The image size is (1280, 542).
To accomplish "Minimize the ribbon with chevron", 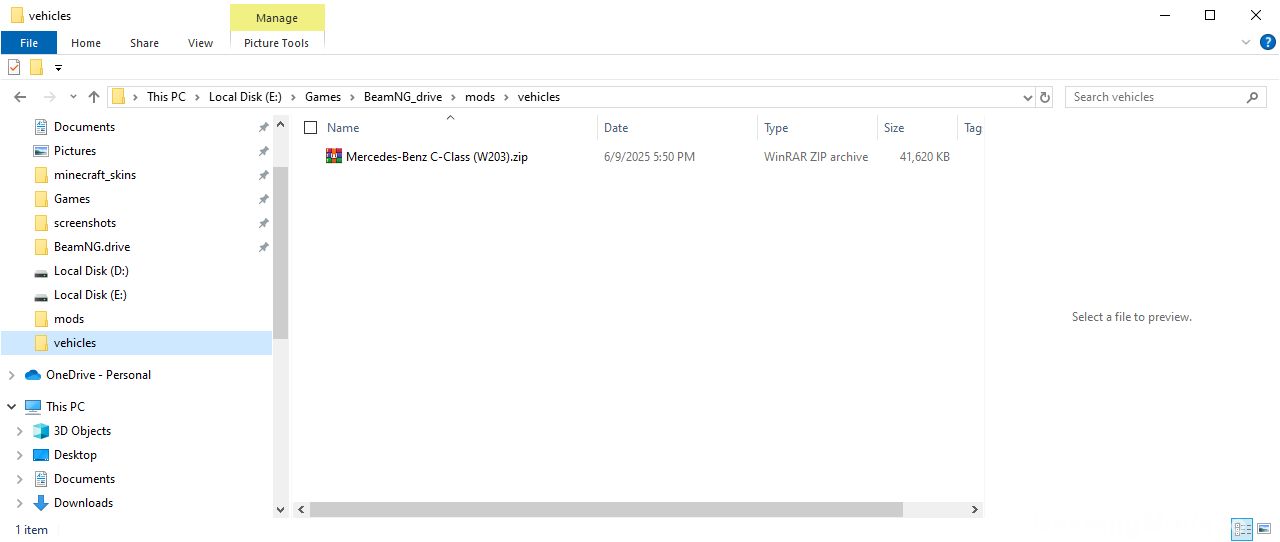I will coord(1246,42).
